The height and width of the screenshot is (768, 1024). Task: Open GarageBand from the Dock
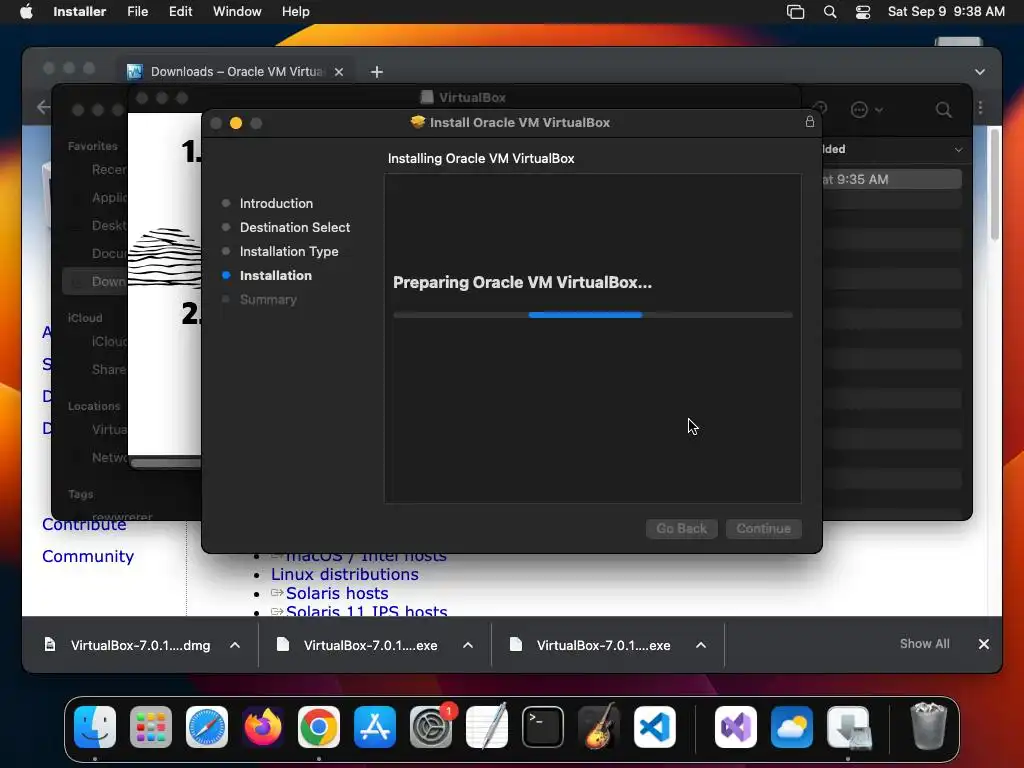pyautogui.click(x=599, y=727)
